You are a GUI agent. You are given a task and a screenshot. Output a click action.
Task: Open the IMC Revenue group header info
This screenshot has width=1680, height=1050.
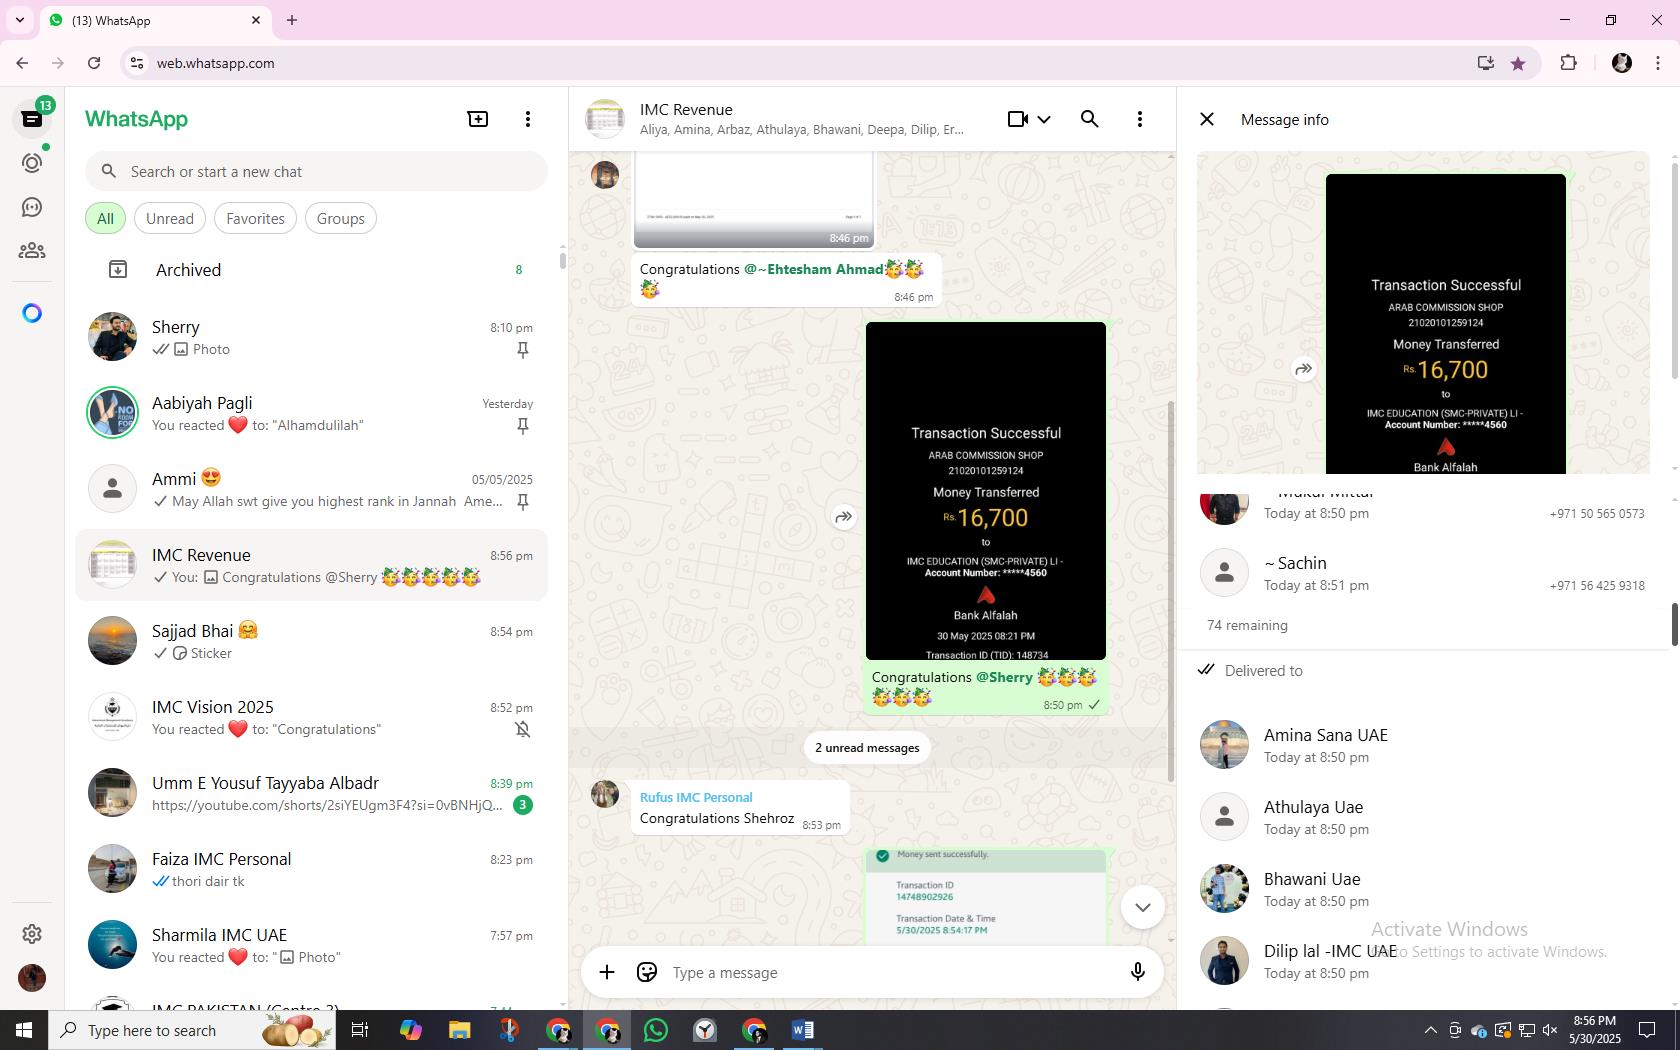click(x=800, y=119)
